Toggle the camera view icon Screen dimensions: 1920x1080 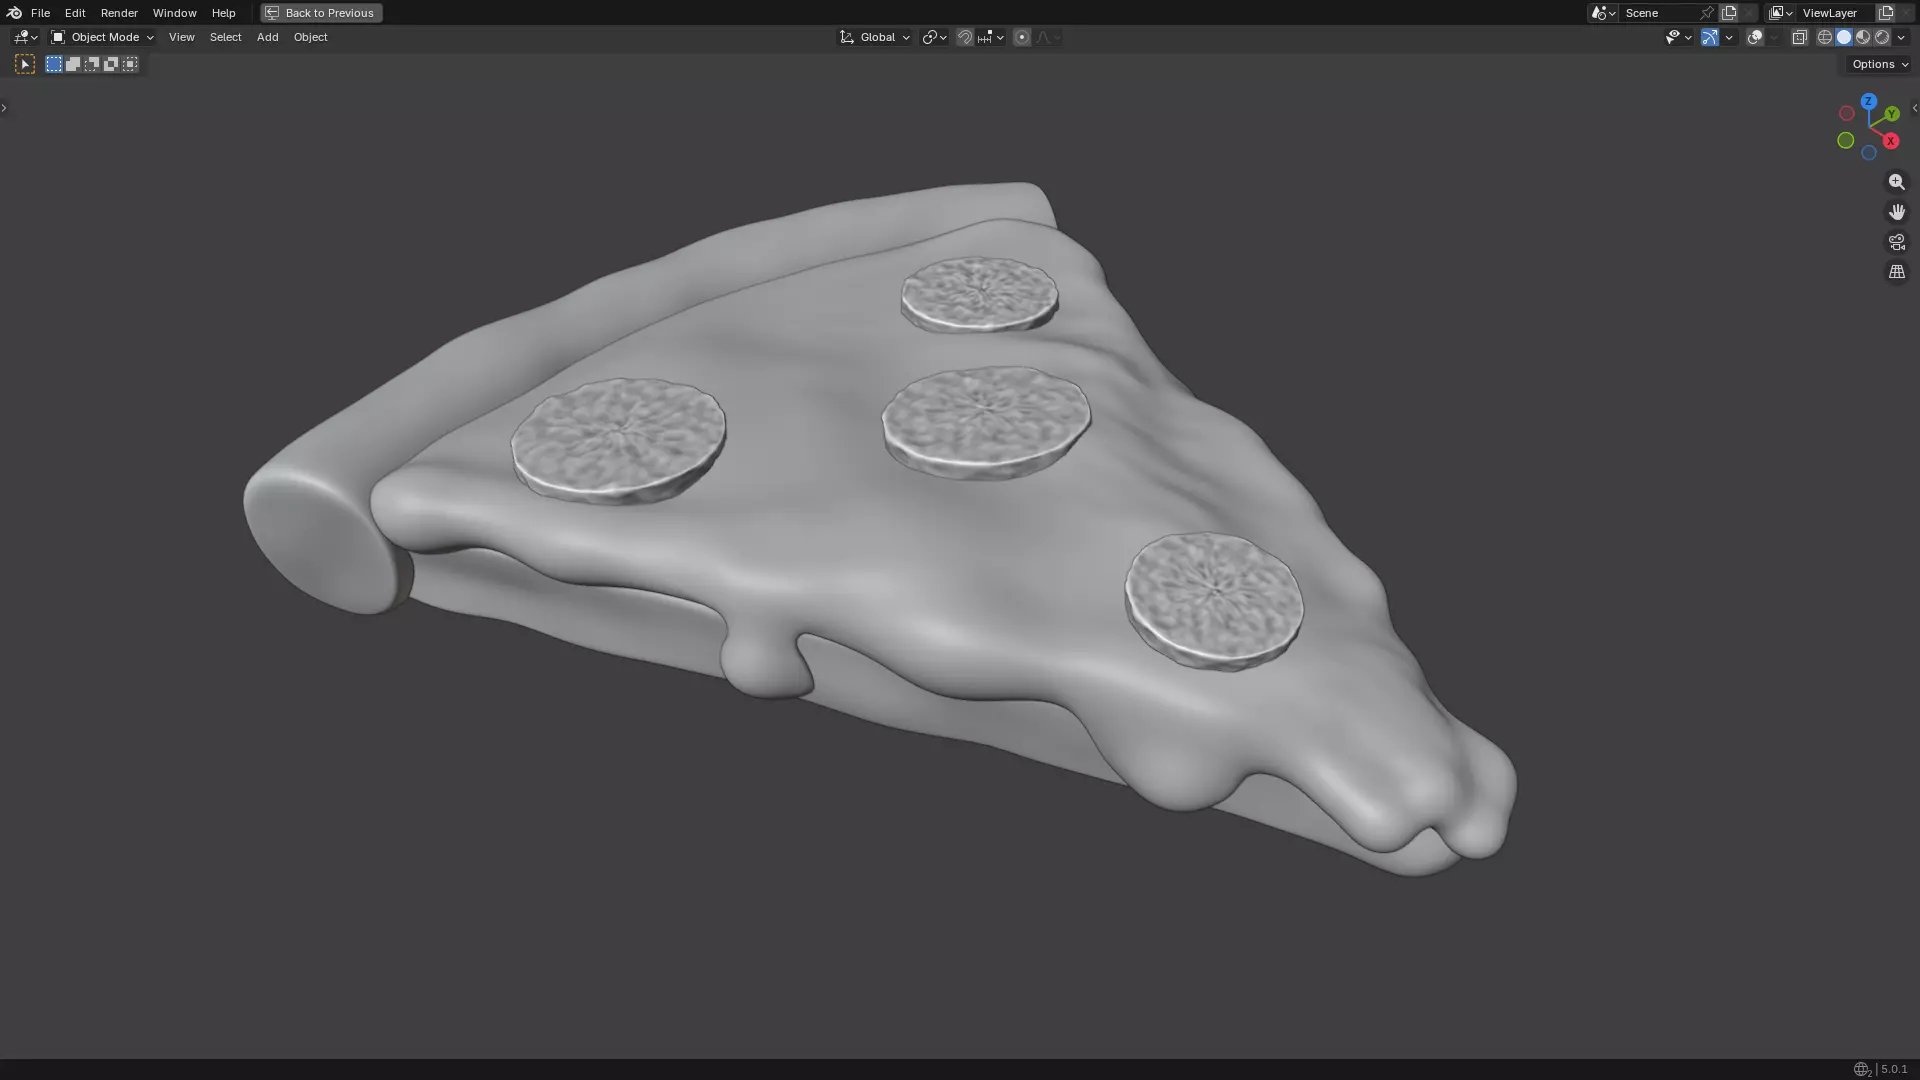[1896, 242]
